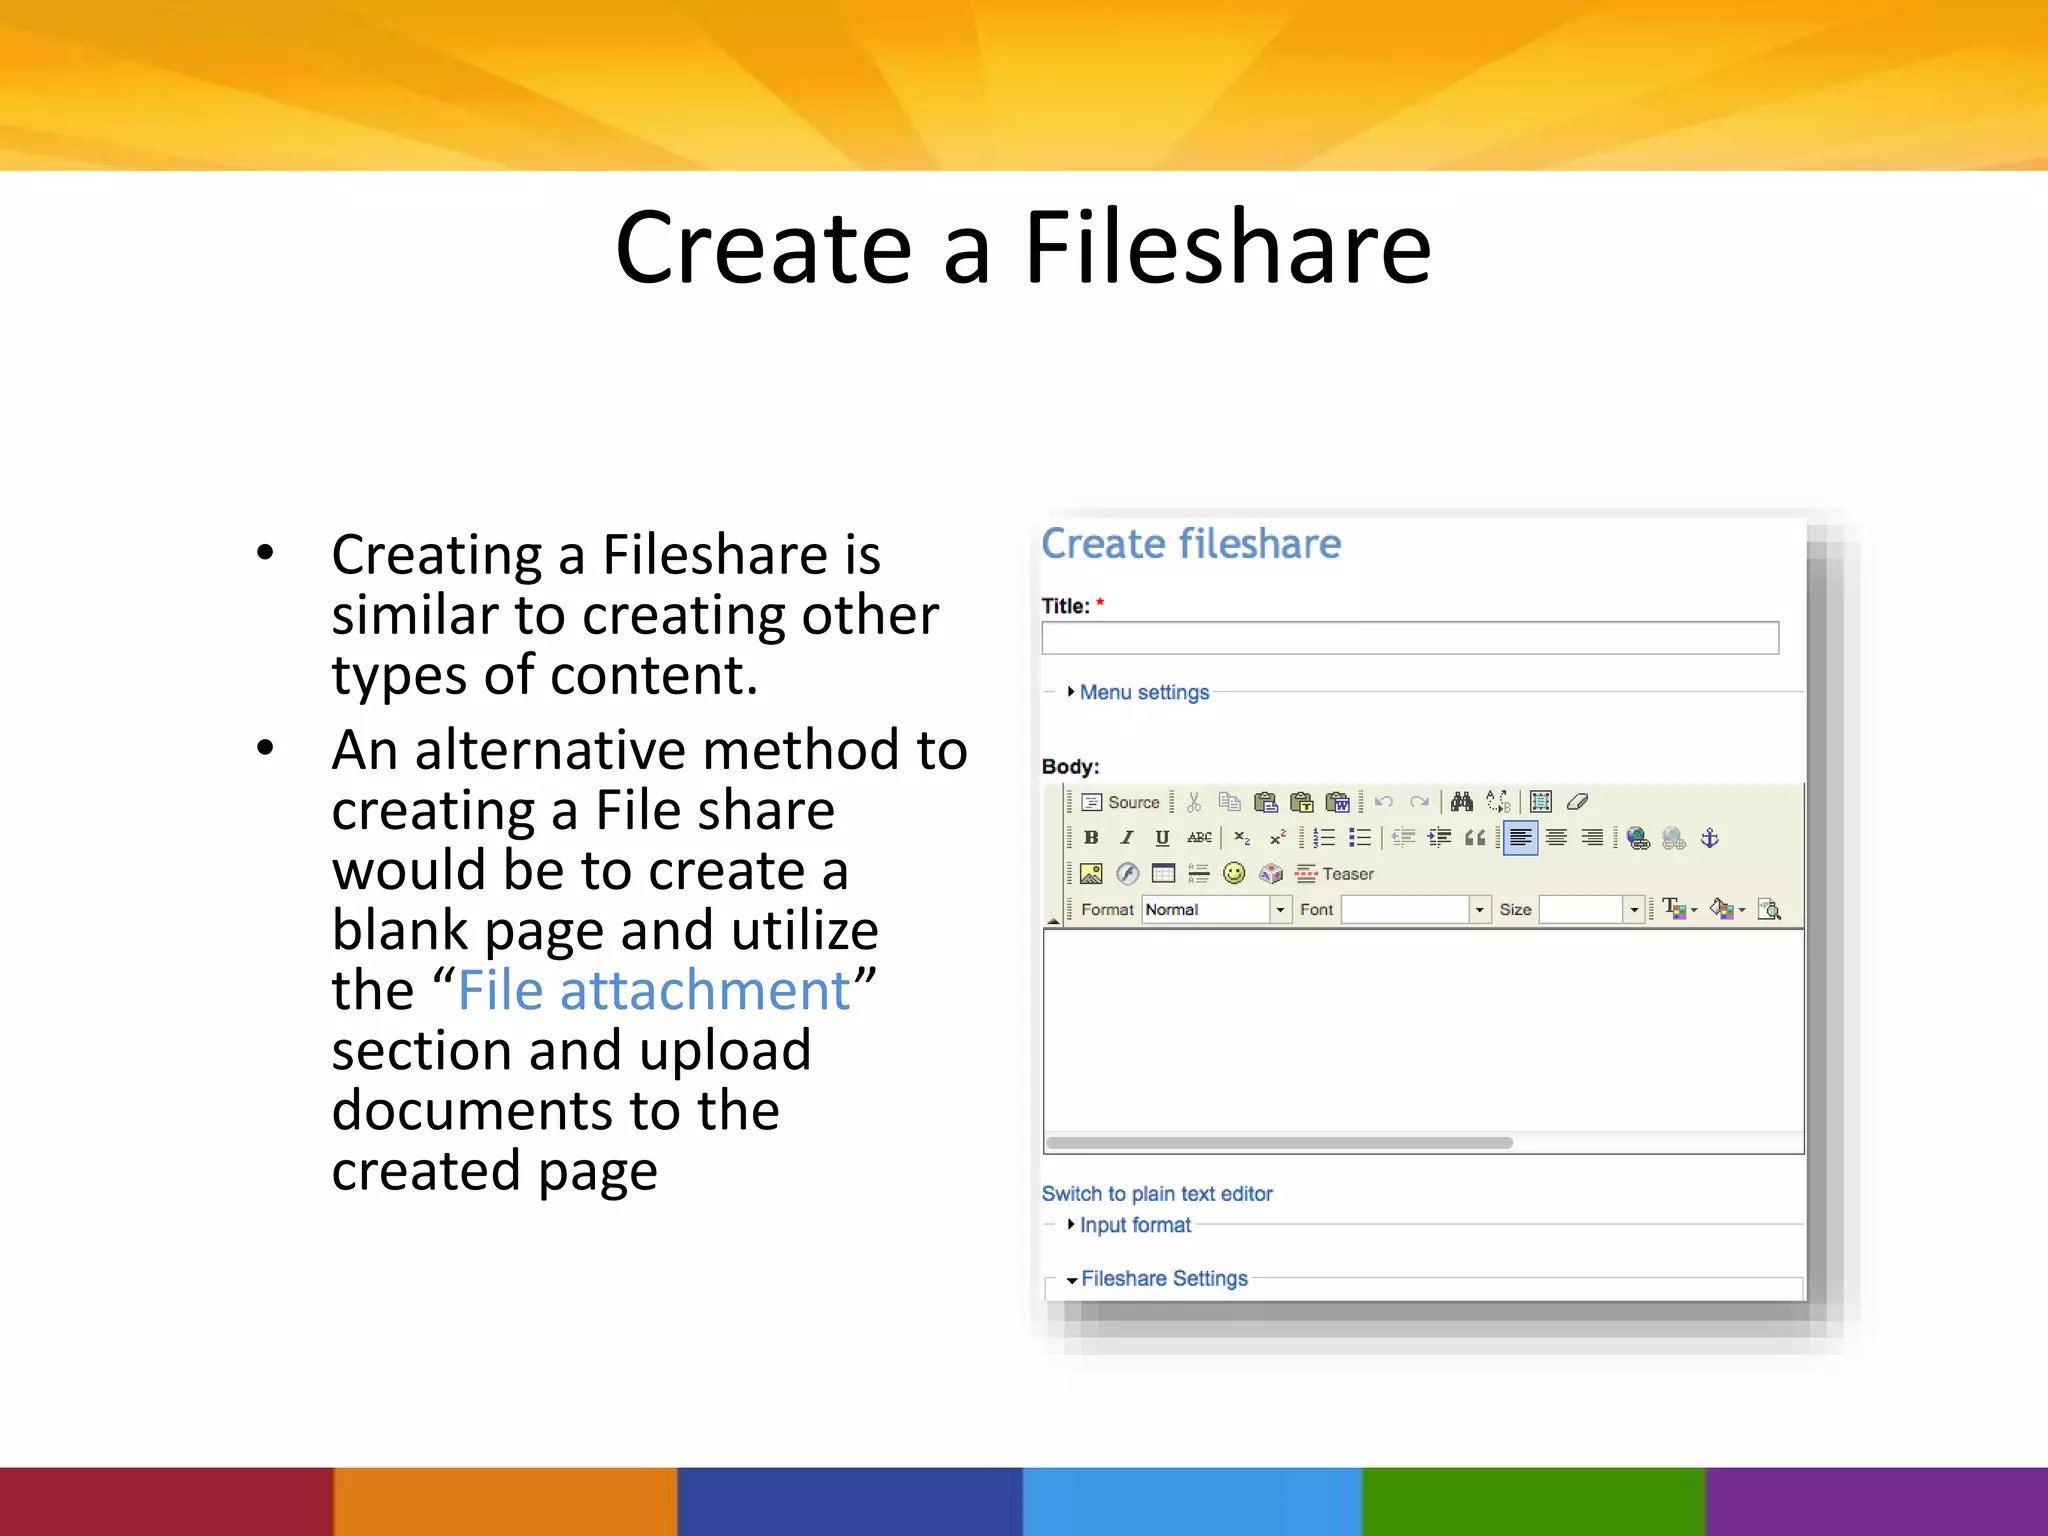Toggle Bold formatting
Viewport: 2048px width, 1536px height.
point(1091,838)
